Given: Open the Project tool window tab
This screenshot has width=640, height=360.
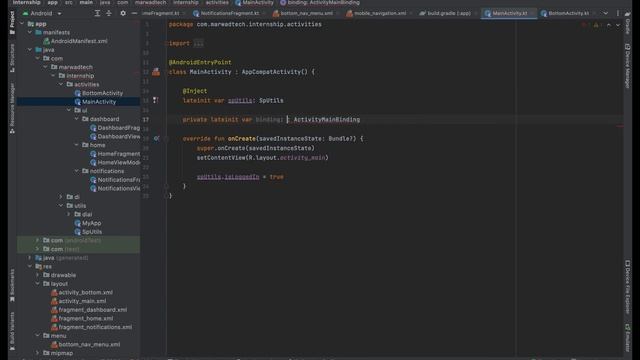Looking at the screenshot, I should (12, 22).
